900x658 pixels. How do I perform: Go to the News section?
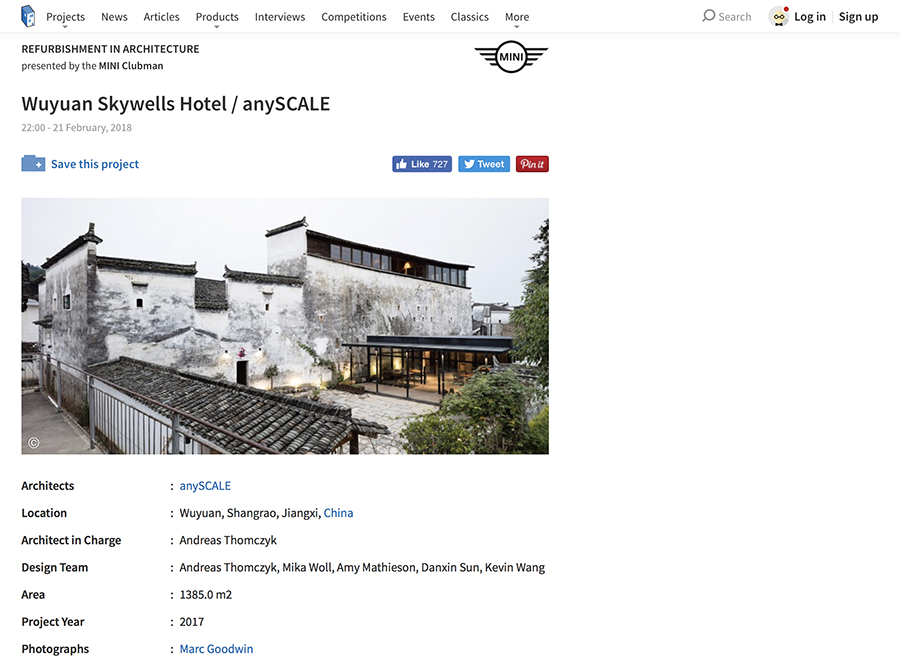coord(114,17)
